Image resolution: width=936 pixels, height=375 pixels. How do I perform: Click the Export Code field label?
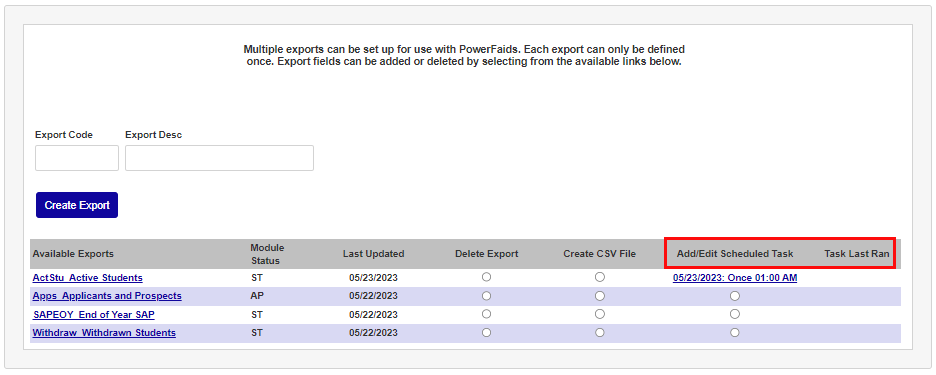[64, 135]
